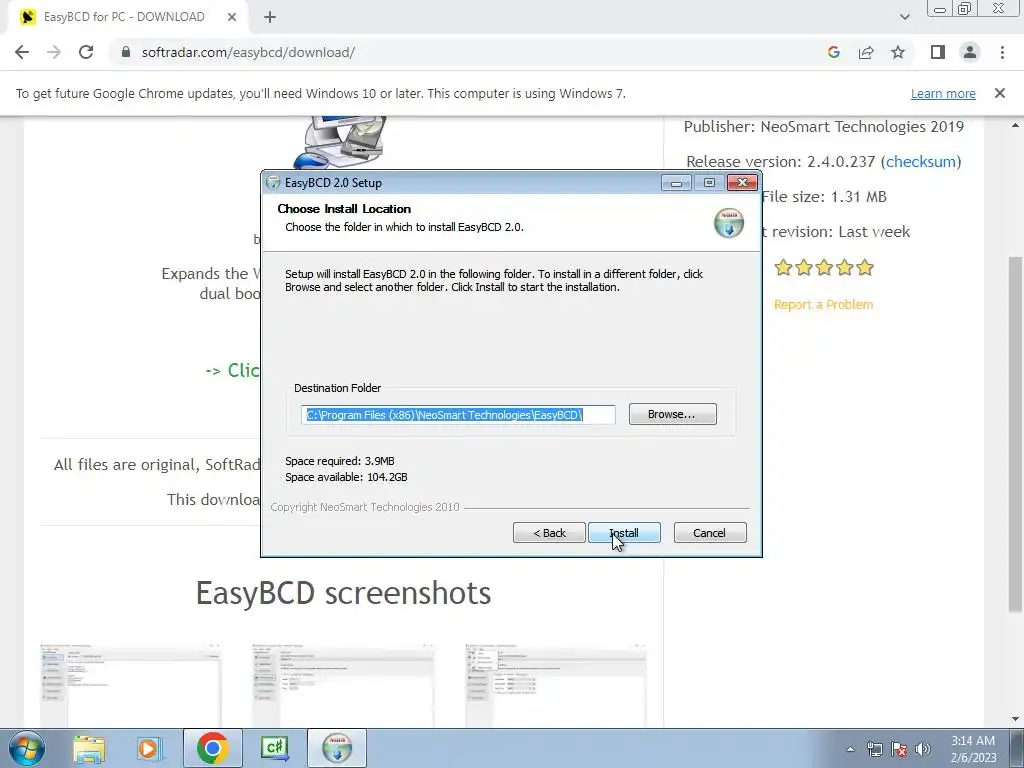
Task: Cancel the EasyBCD setup wizard
Action: pyautogui.click(x=710, y=533)
